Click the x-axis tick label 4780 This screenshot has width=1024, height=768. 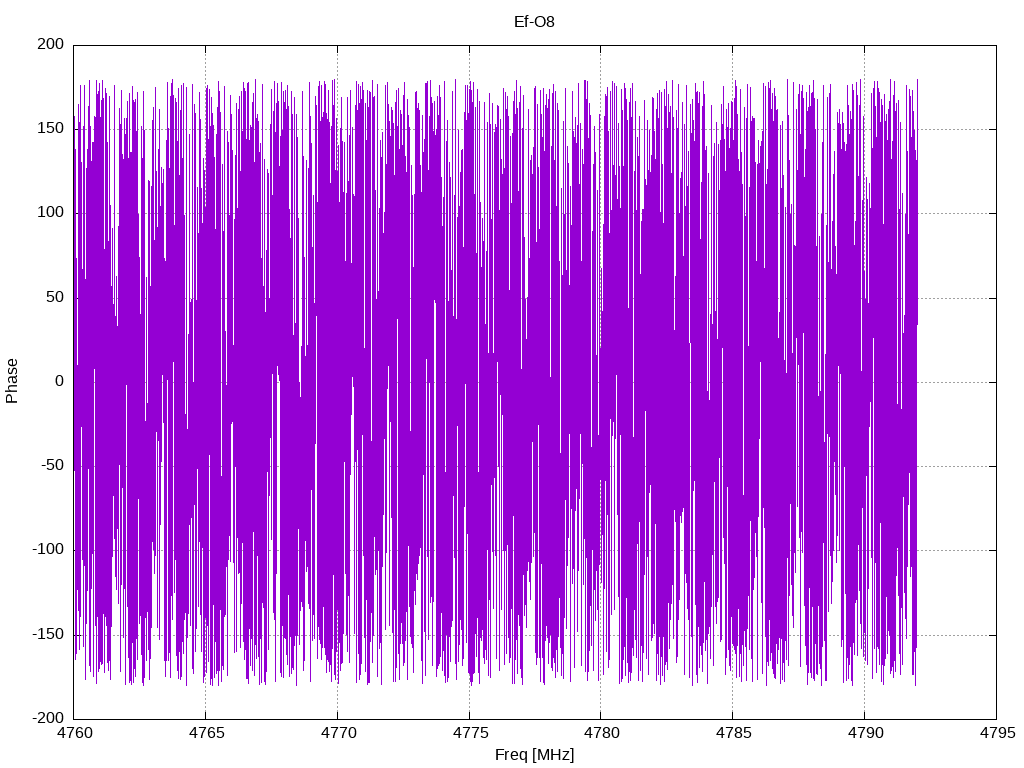[601, 733]
